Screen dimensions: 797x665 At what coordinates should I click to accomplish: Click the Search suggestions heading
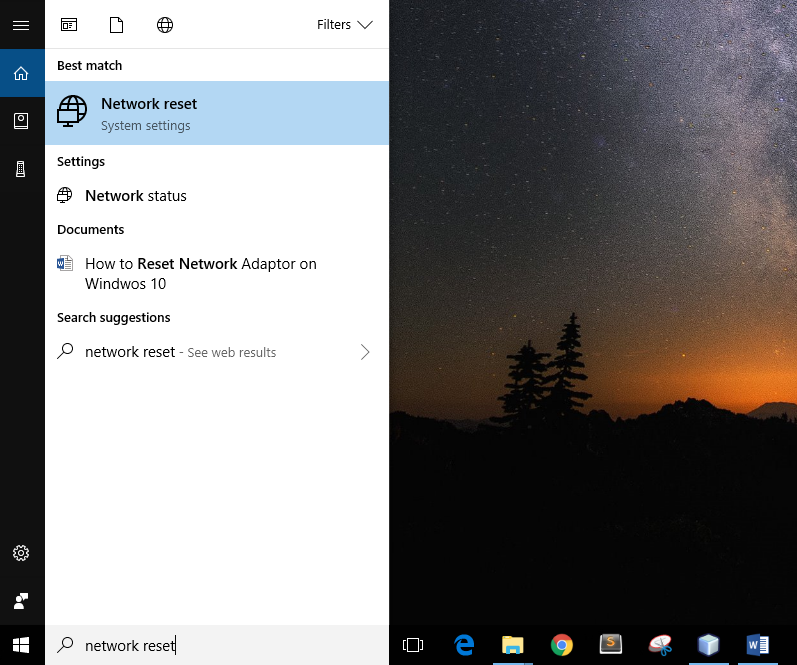pos(113,318)
